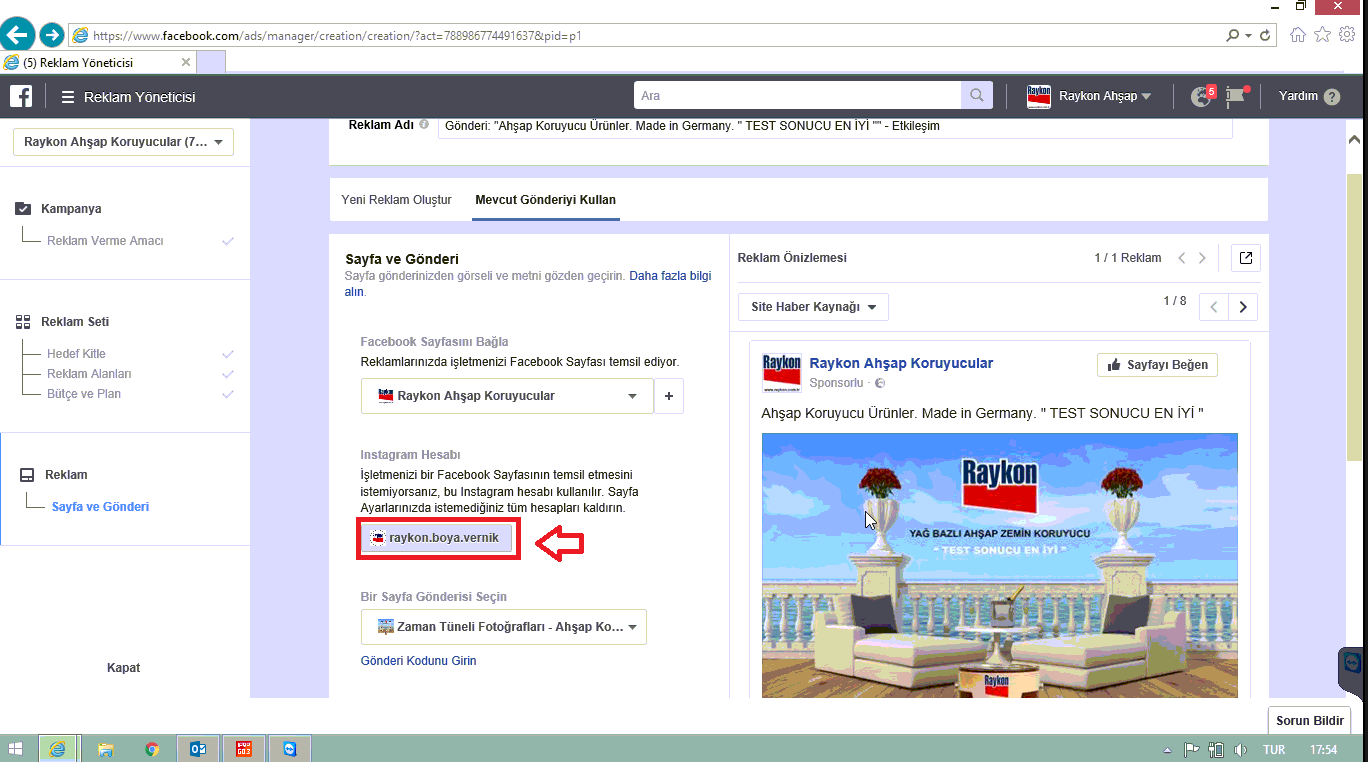Click the Facebook logo icon
Screen dimensions: 1368x762
[21, 96]
